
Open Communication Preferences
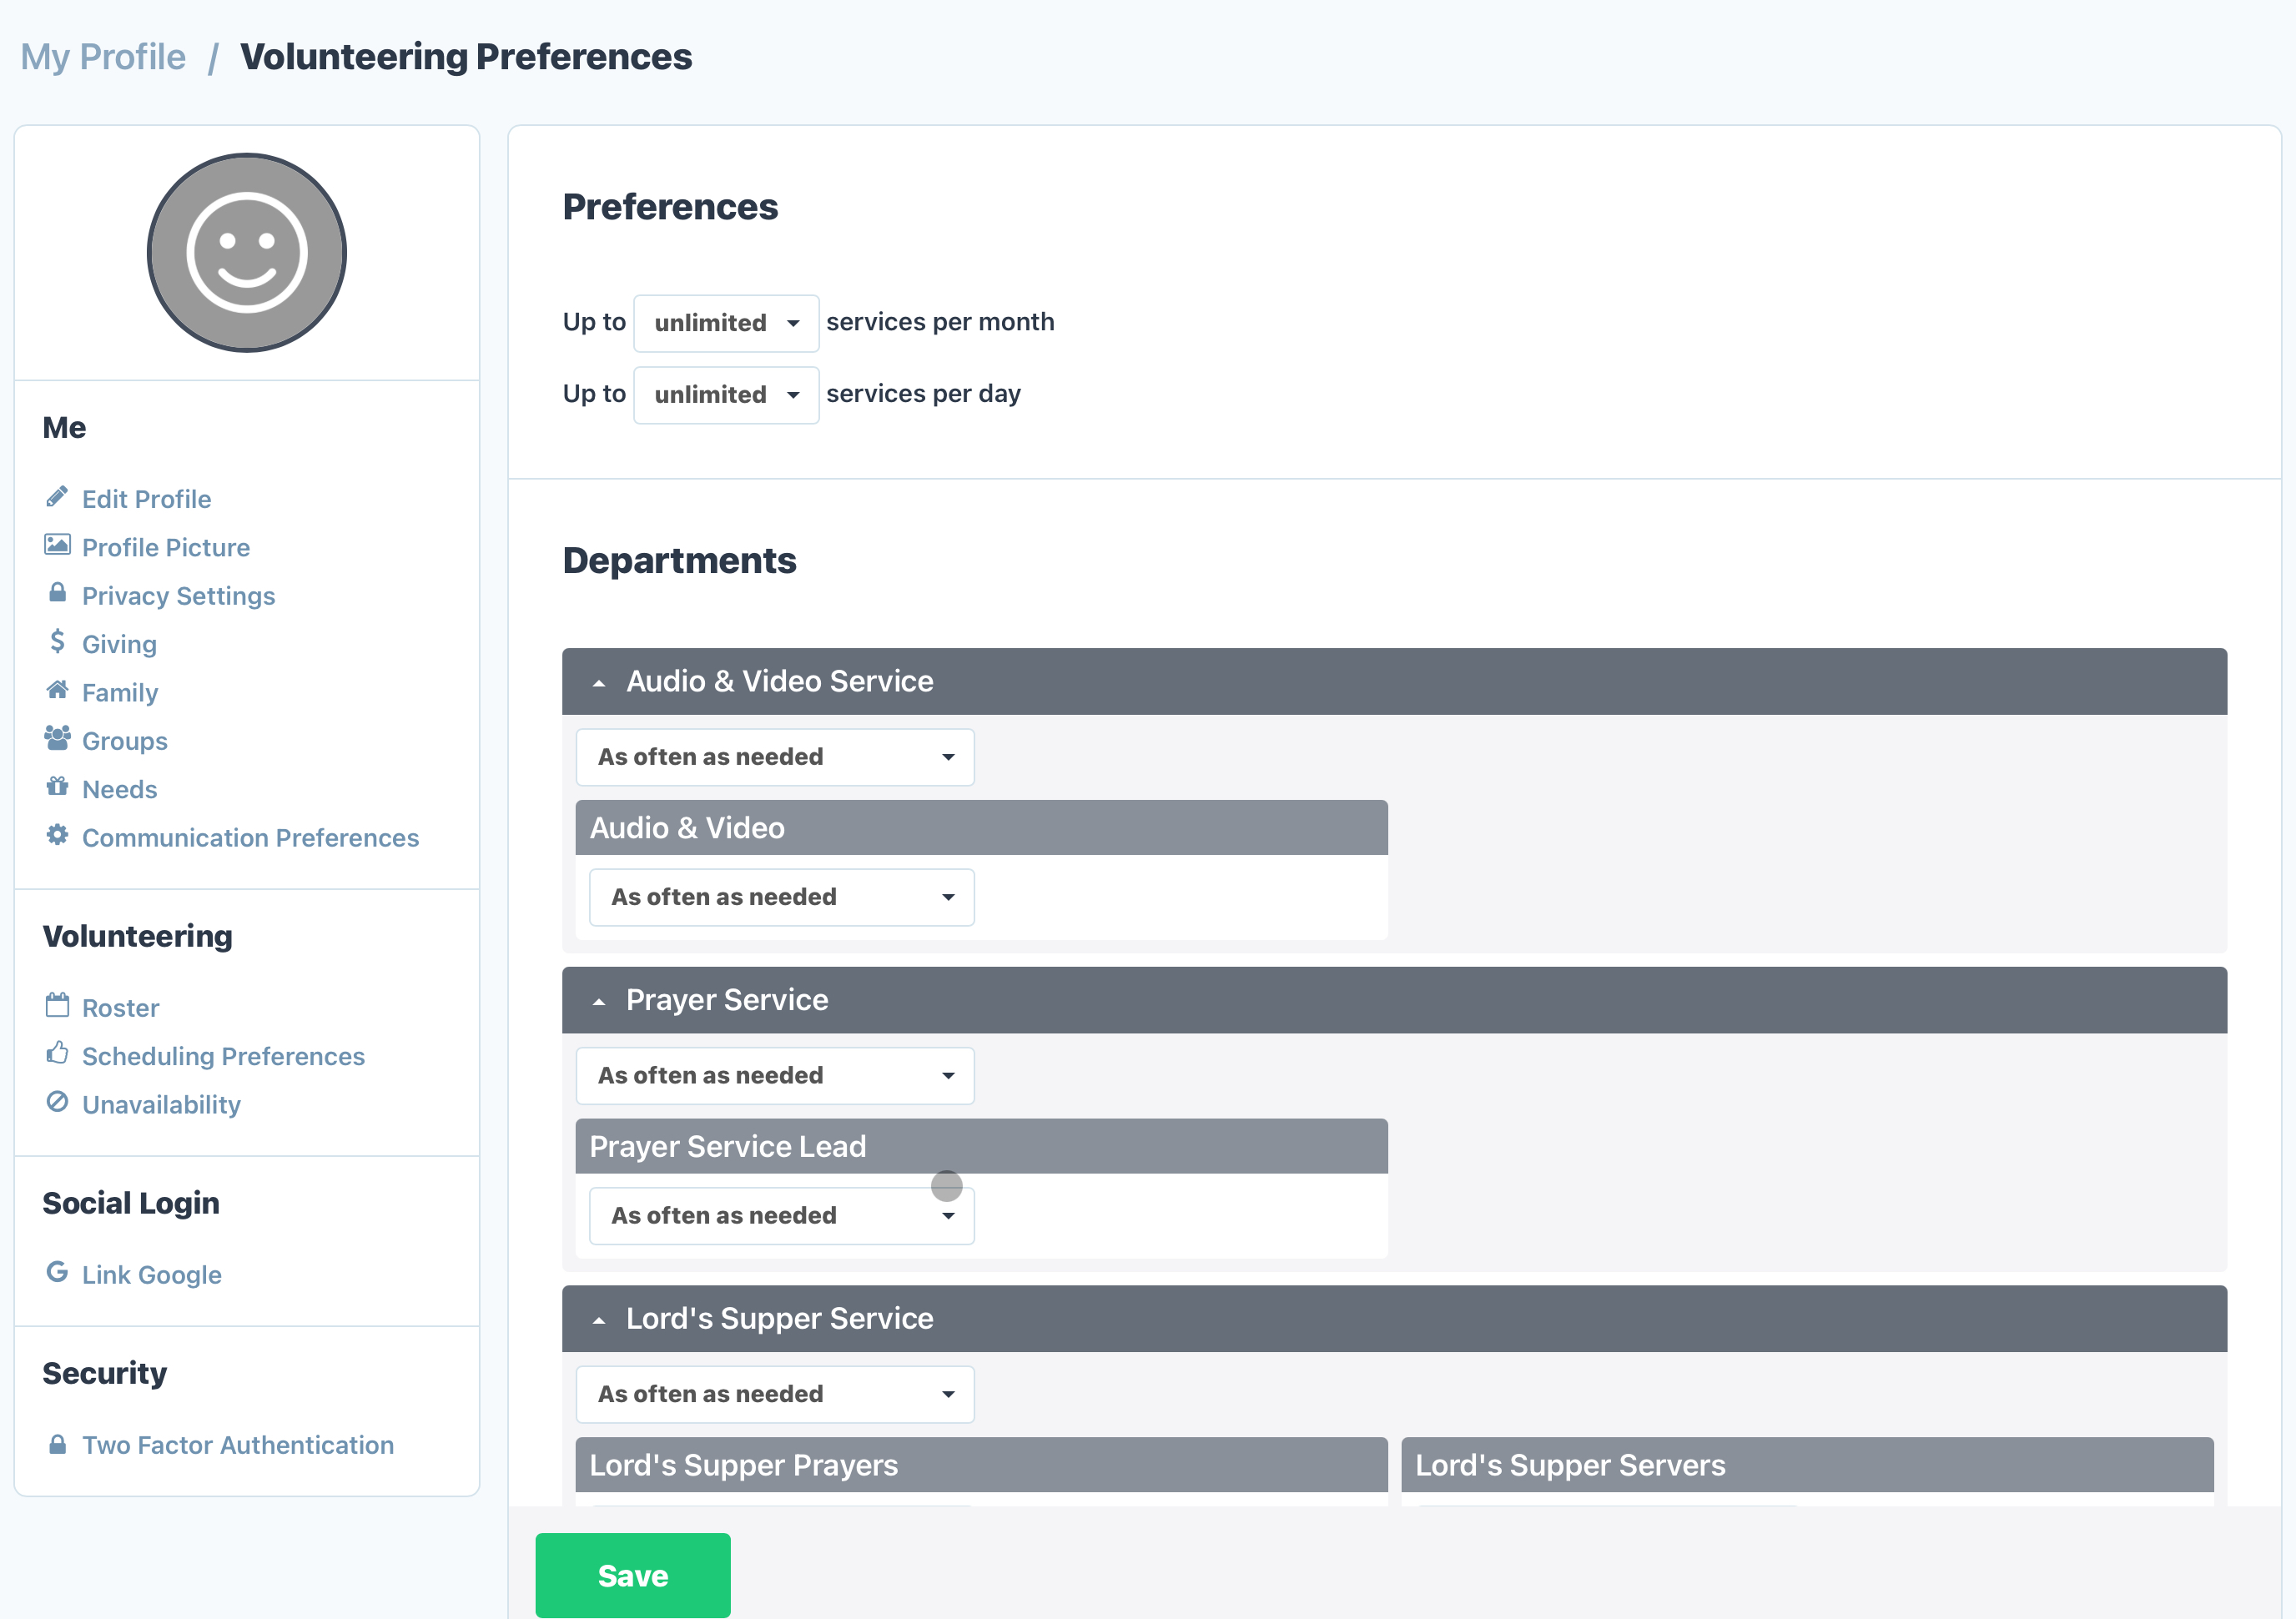[x=250, y=838]
